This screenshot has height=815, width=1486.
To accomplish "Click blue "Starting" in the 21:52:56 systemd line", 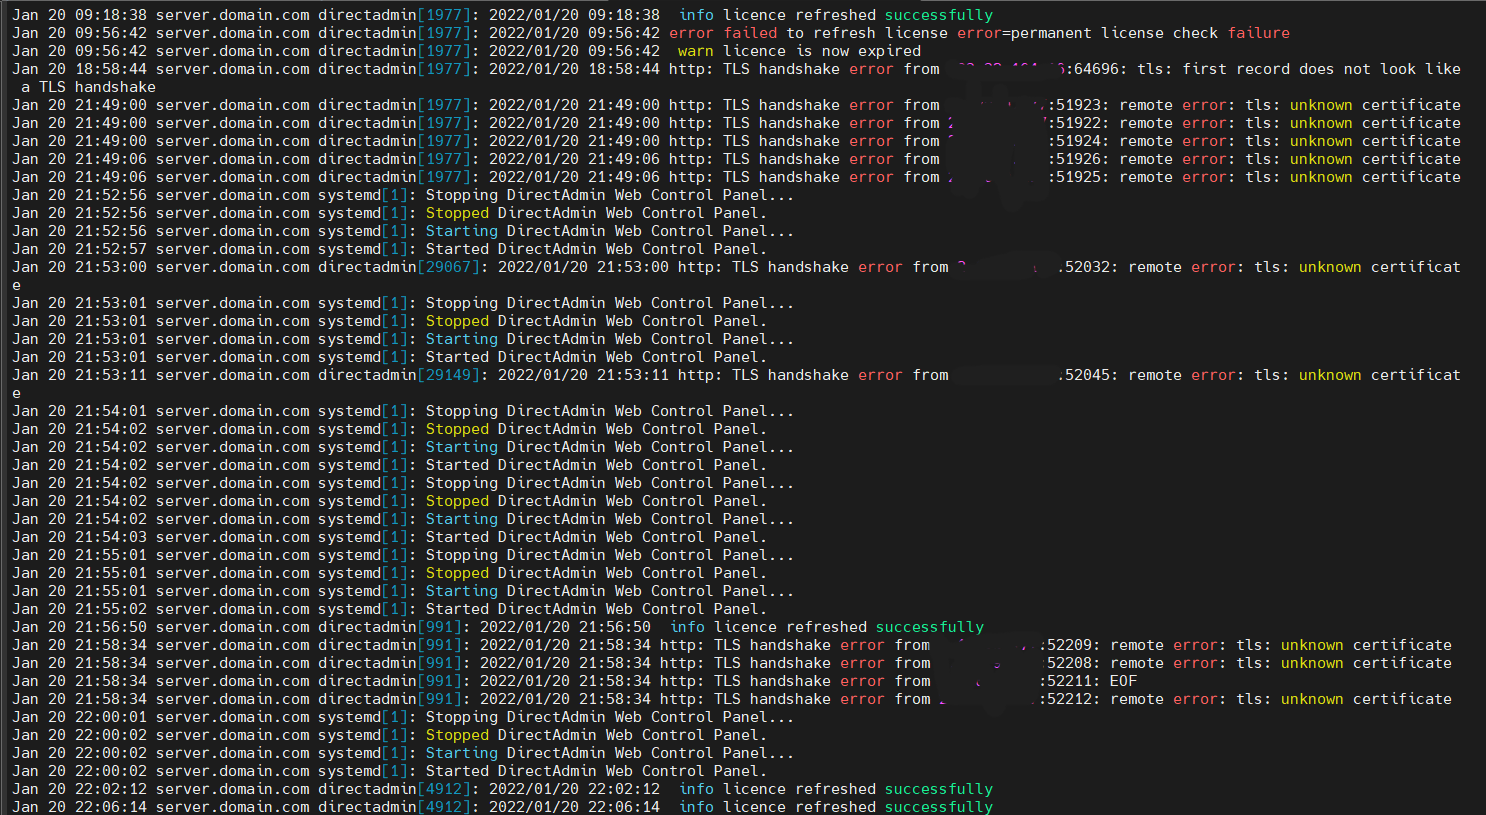I will (x=461, y=231).
